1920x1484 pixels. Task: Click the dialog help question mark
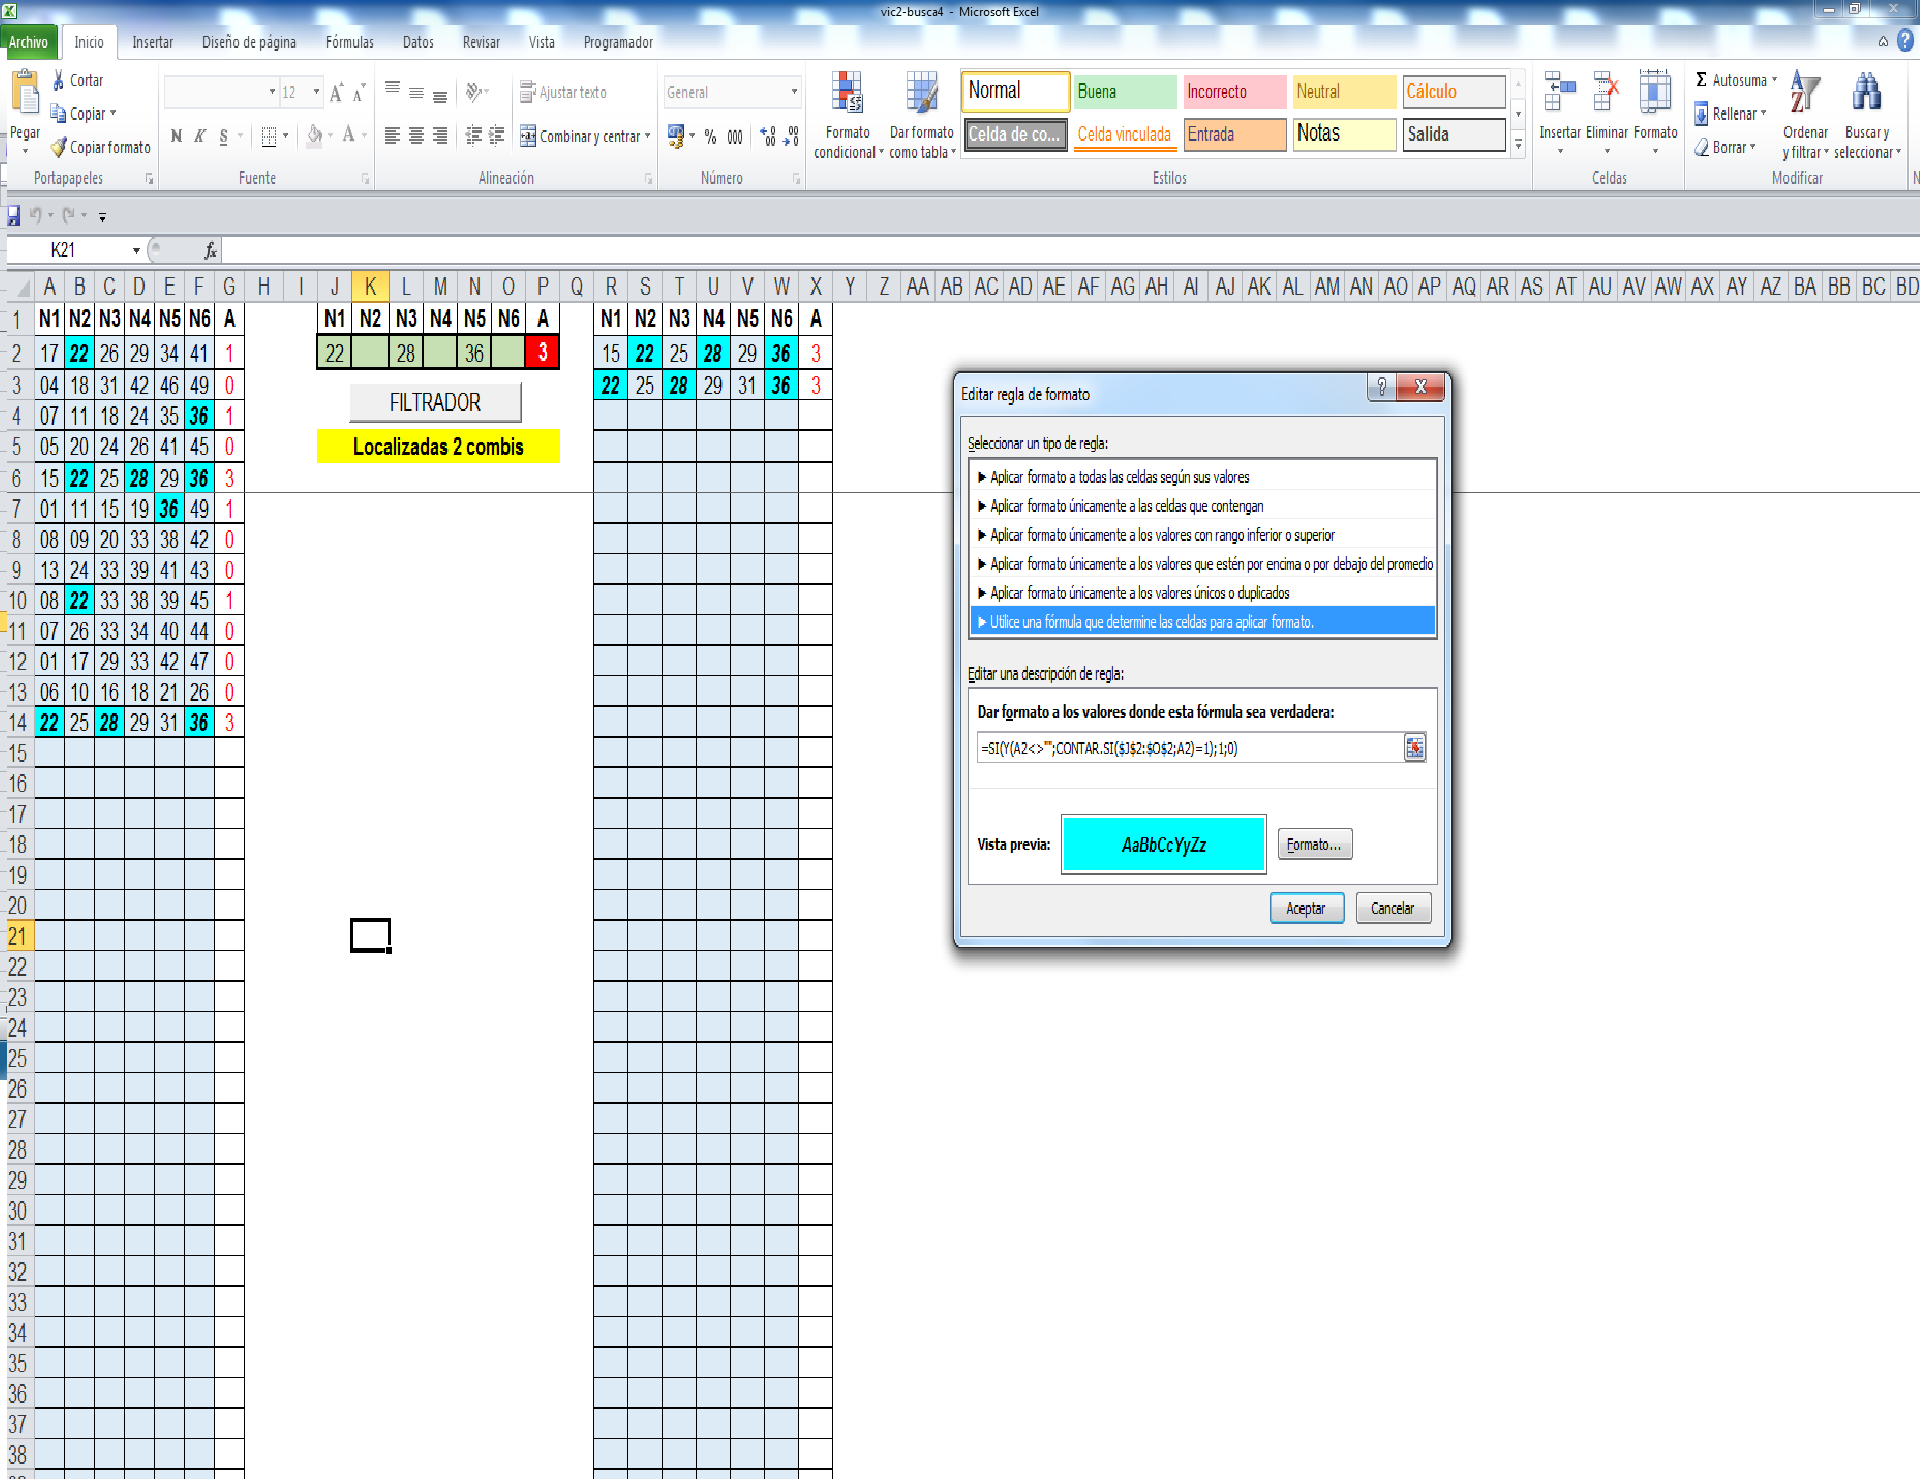click(1382, 387)
